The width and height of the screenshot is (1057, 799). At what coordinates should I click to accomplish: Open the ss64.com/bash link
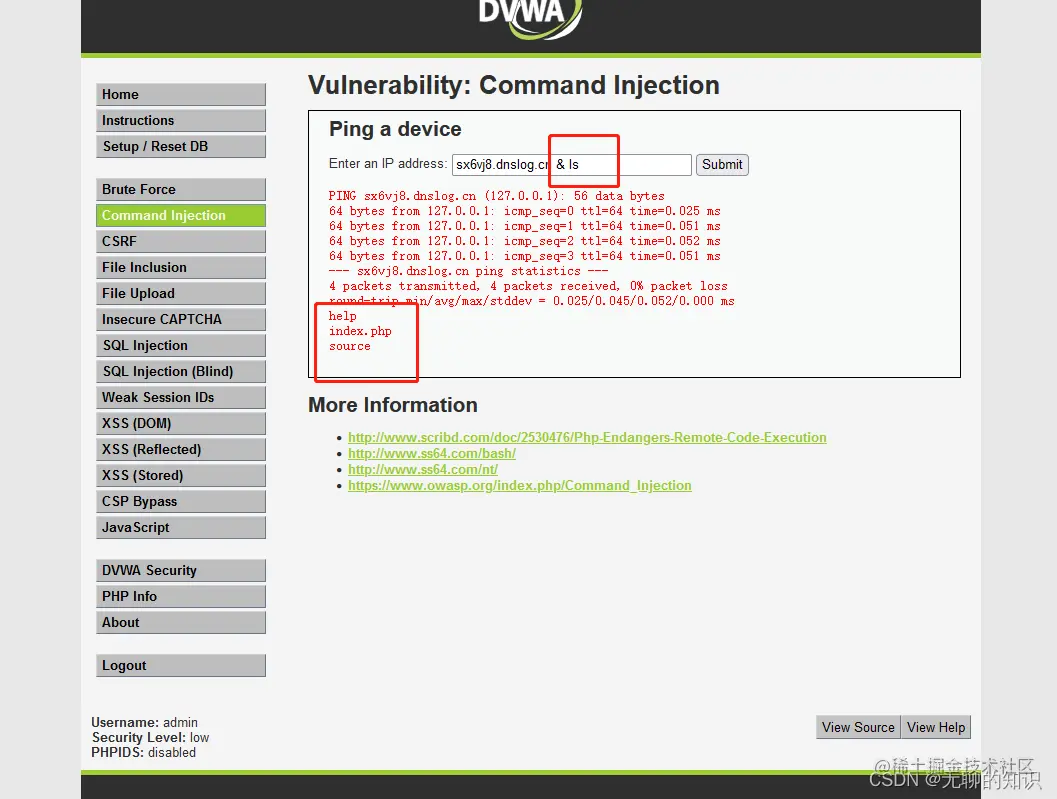tap(431, 453)
